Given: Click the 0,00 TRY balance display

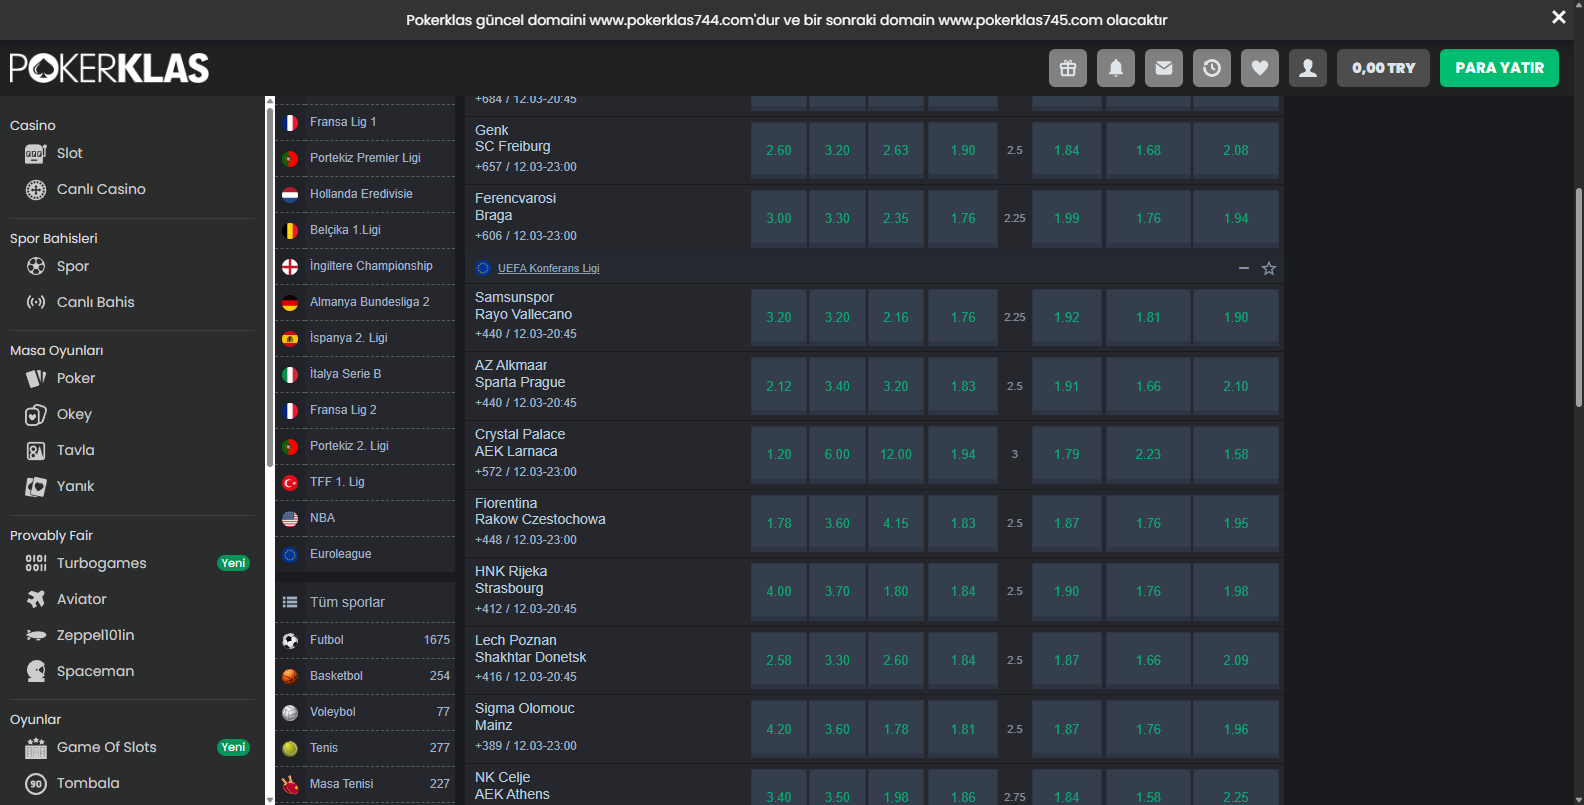Looking at the screenshot, I should pos(1383,68).
